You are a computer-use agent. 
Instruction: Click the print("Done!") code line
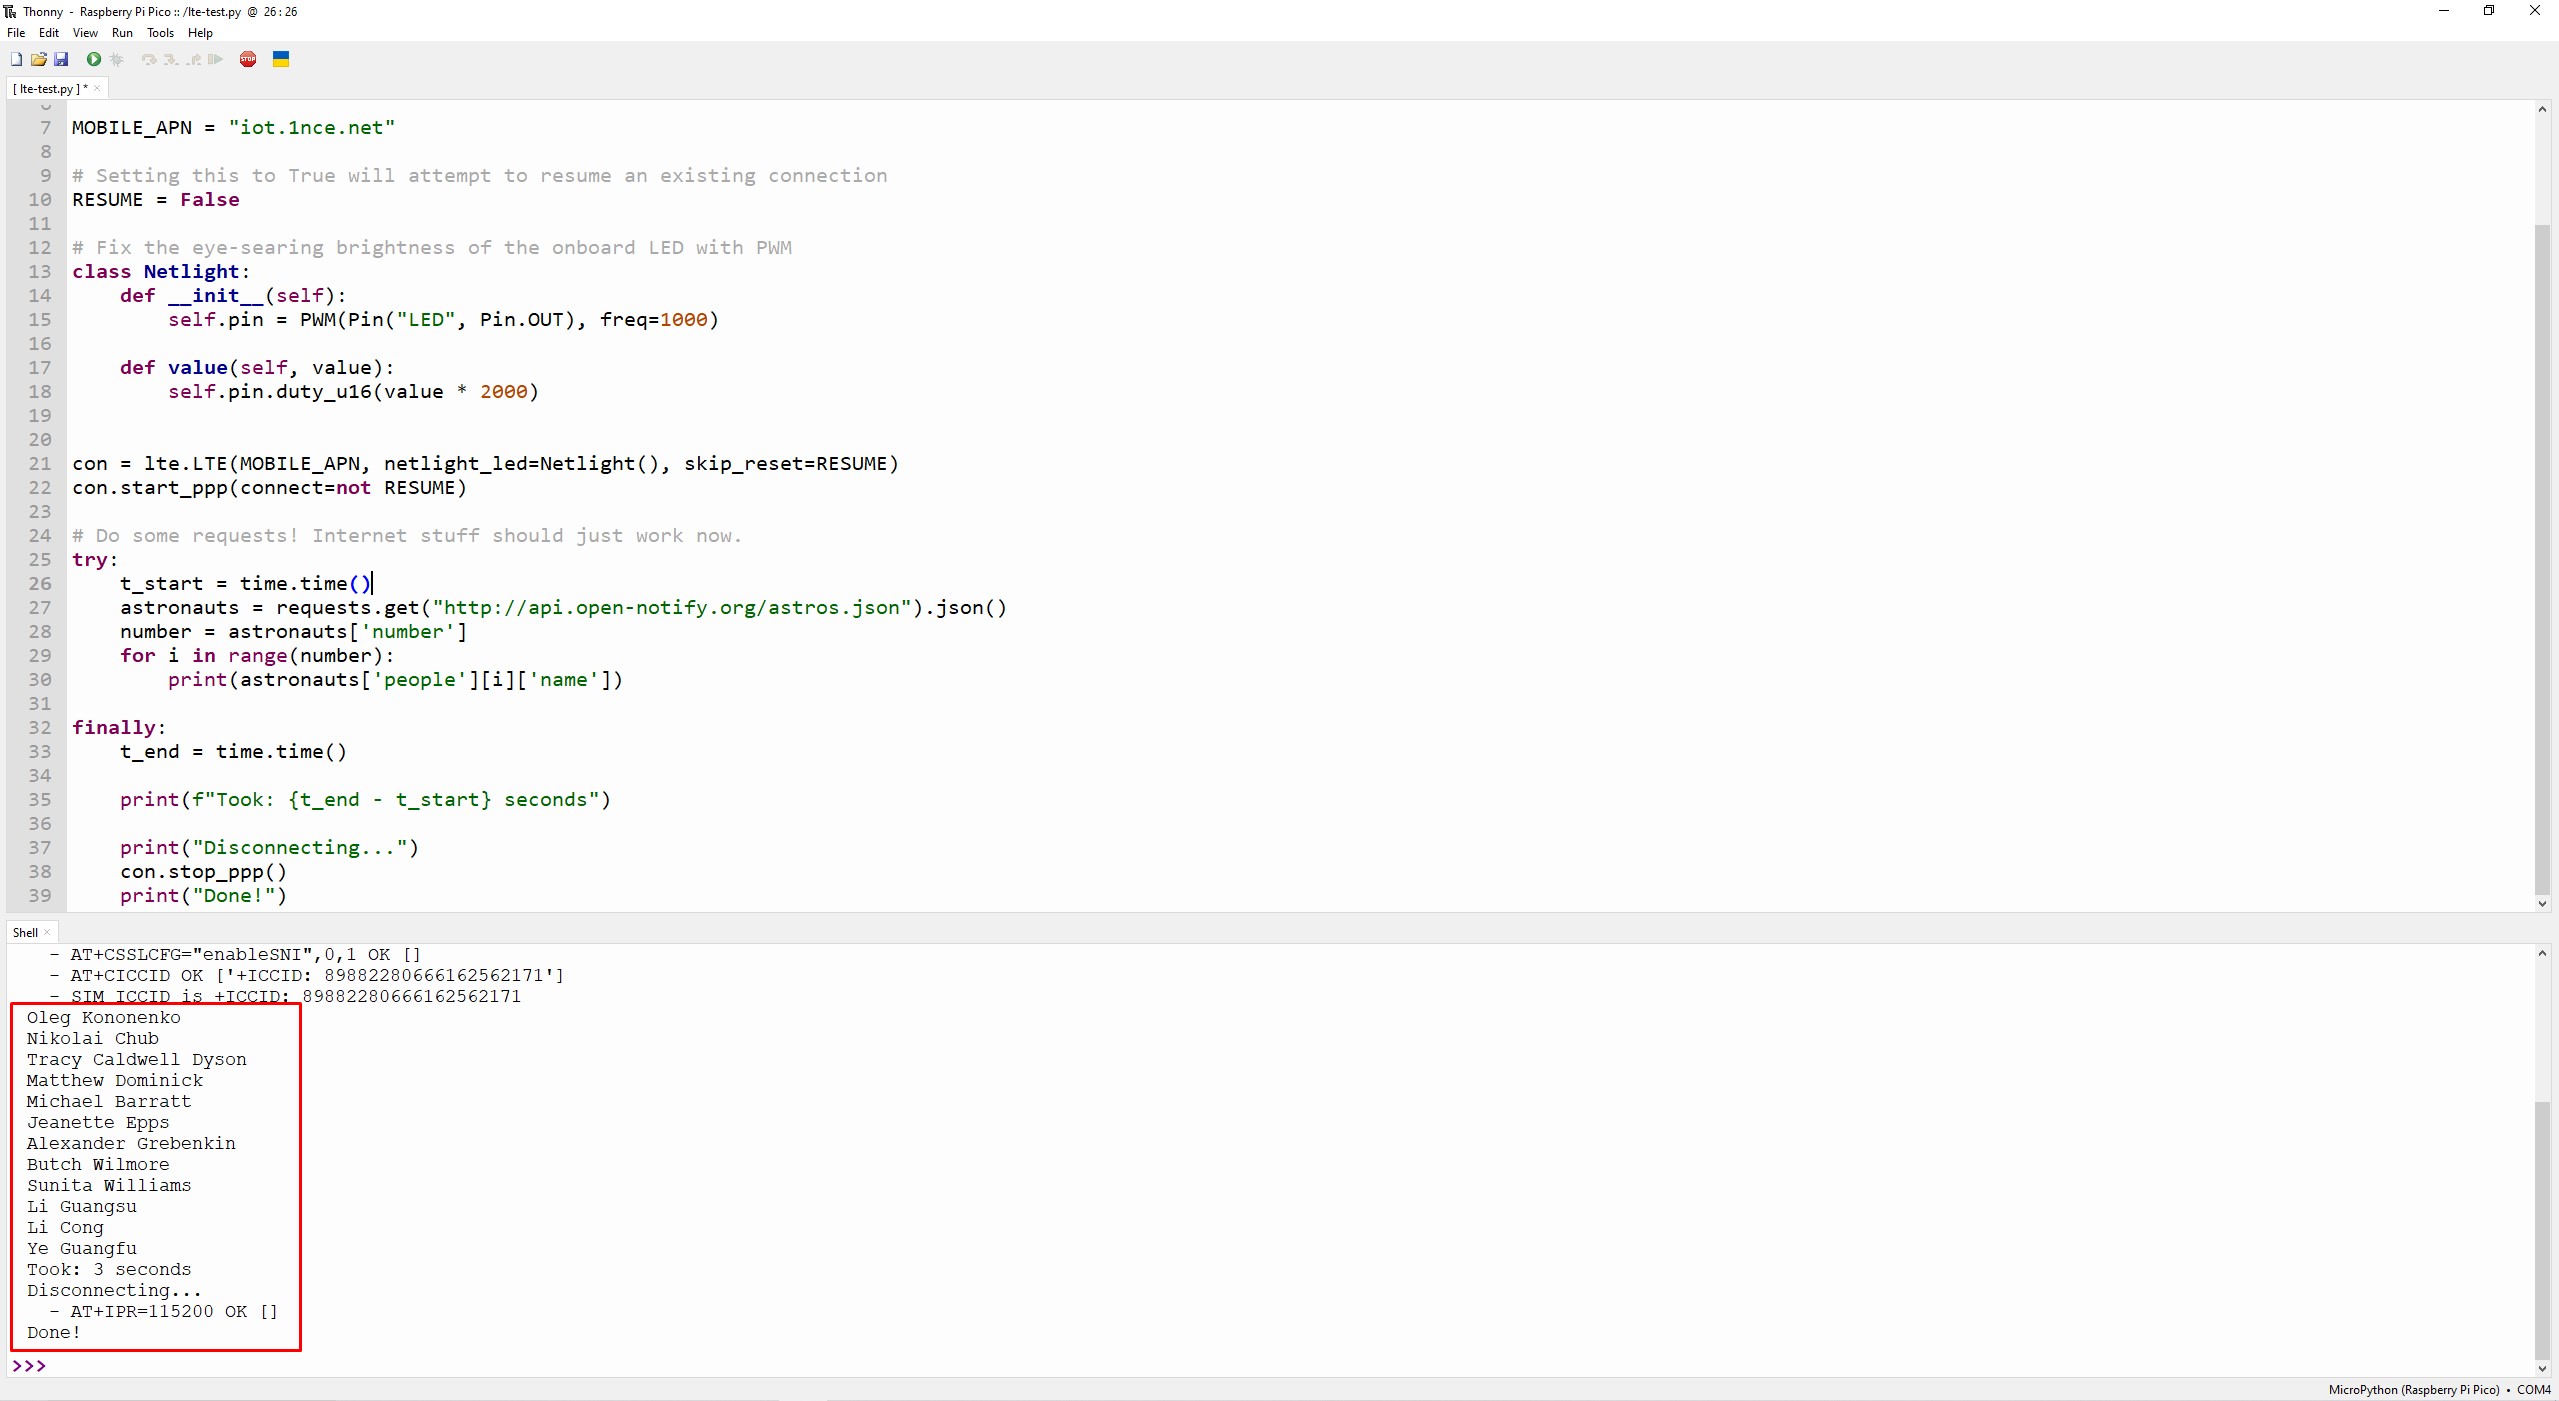pyautogui.click(x=203, y=896)
